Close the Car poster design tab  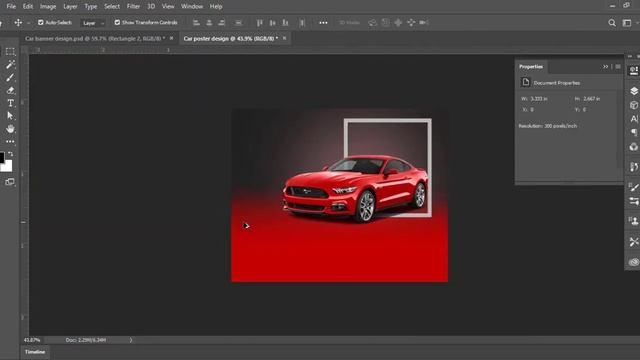pyautogui.click(x=284, y=38)
